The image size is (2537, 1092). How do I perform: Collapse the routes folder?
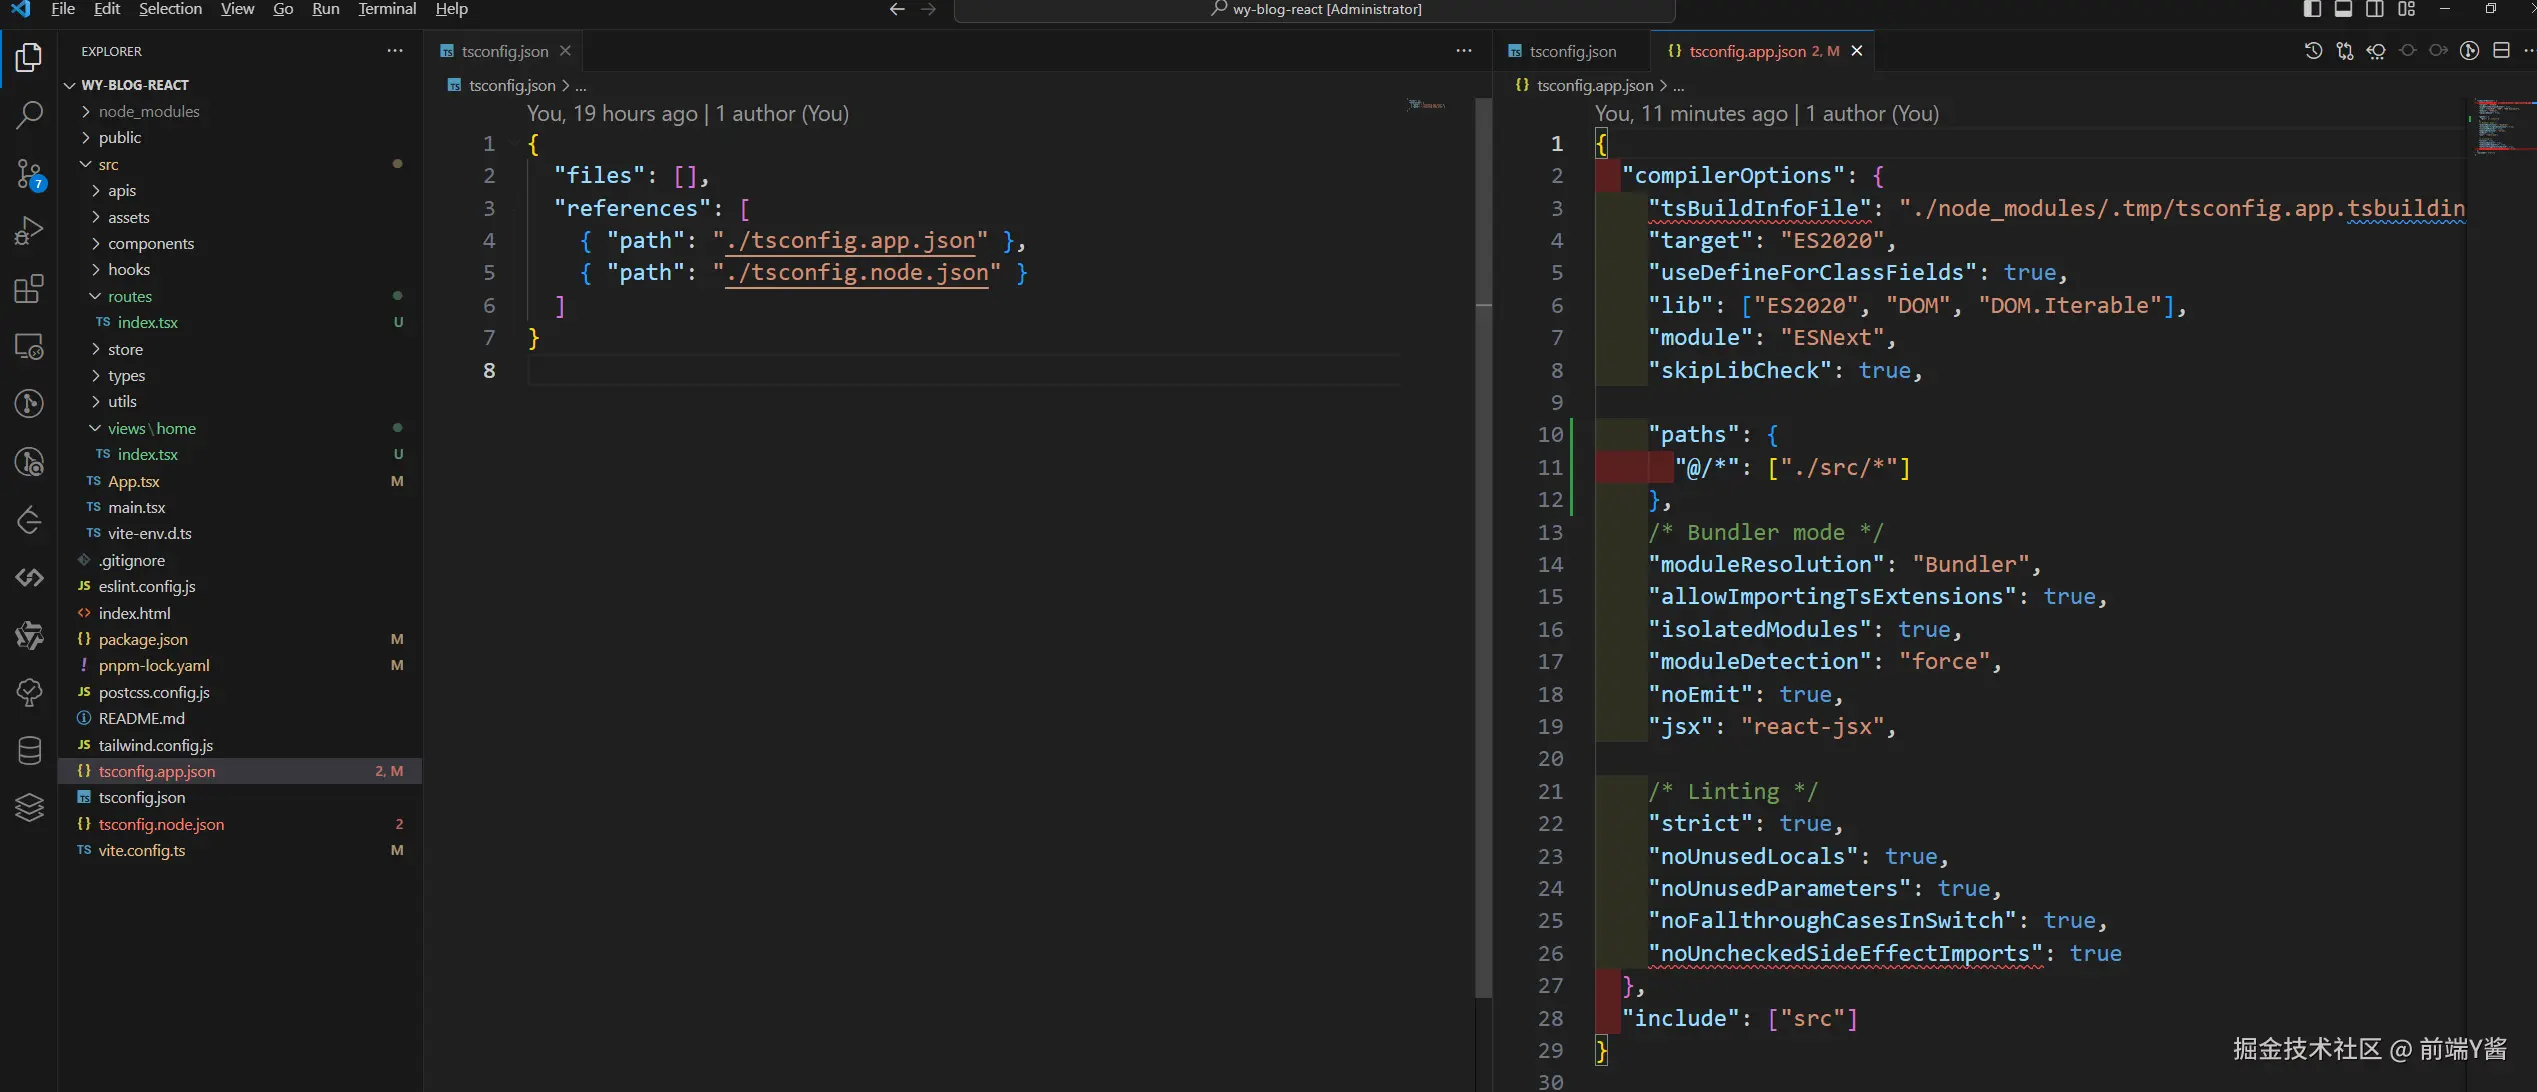coord(130,296)
